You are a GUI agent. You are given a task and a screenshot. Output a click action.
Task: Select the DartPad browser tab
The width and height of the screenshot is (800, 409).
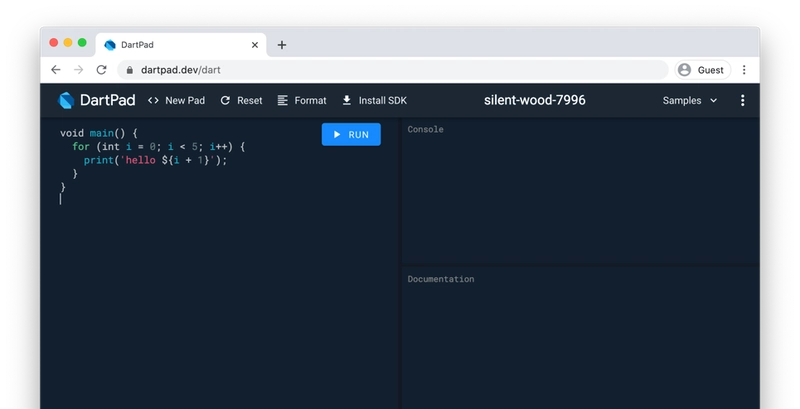(x=181, y=45)
